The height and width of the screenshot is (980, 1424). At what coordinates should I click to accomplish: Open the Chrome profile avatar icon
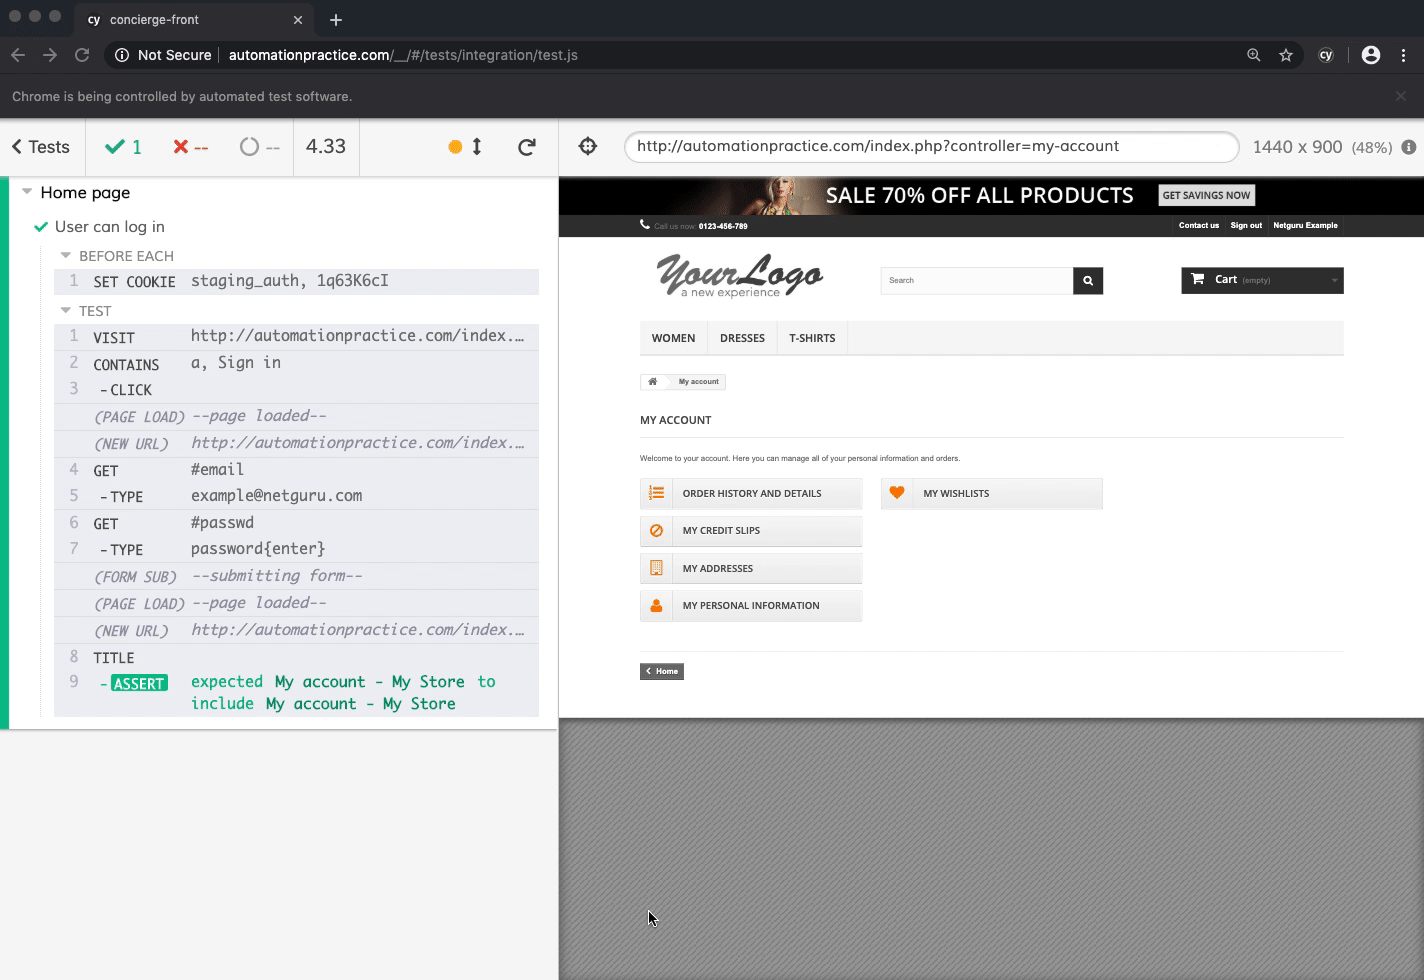click(x=1371, y=55)
